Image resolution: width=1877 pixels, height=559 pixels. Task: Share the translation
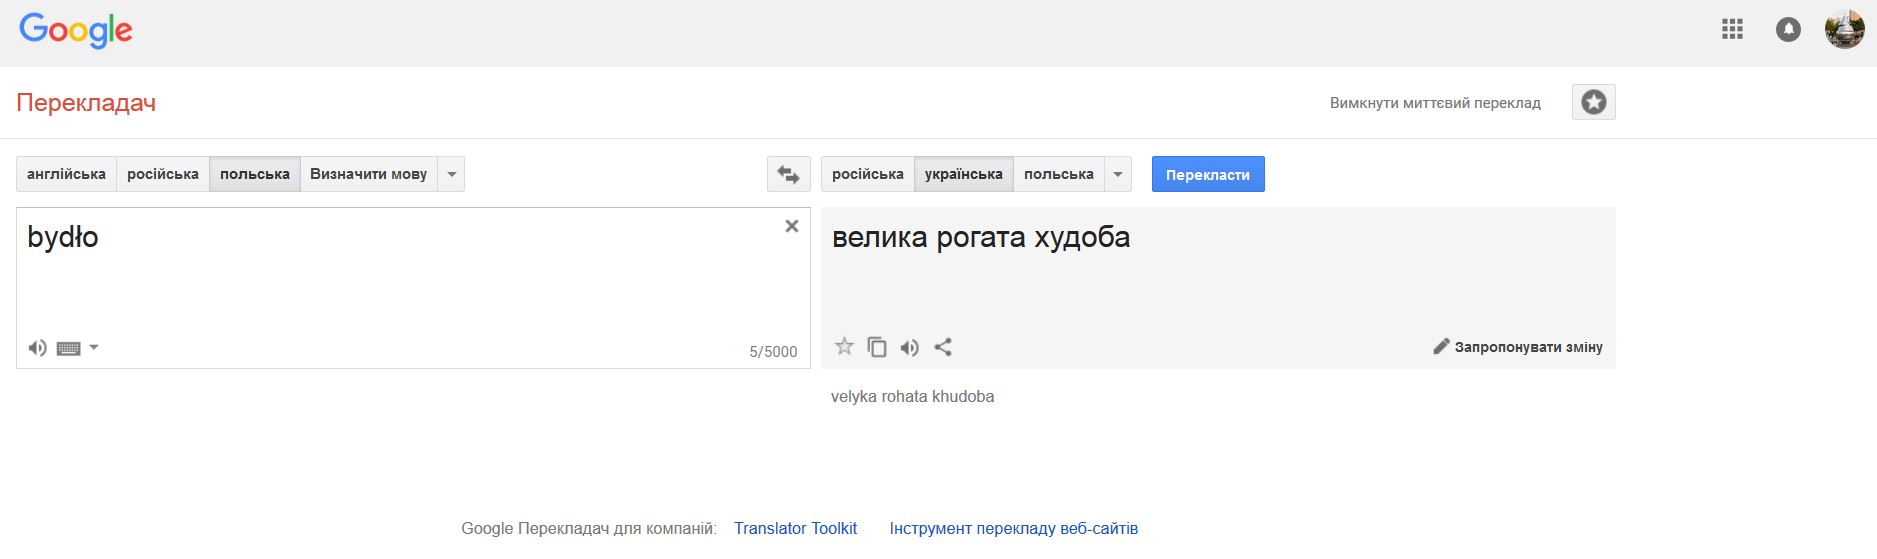[943, 347]
